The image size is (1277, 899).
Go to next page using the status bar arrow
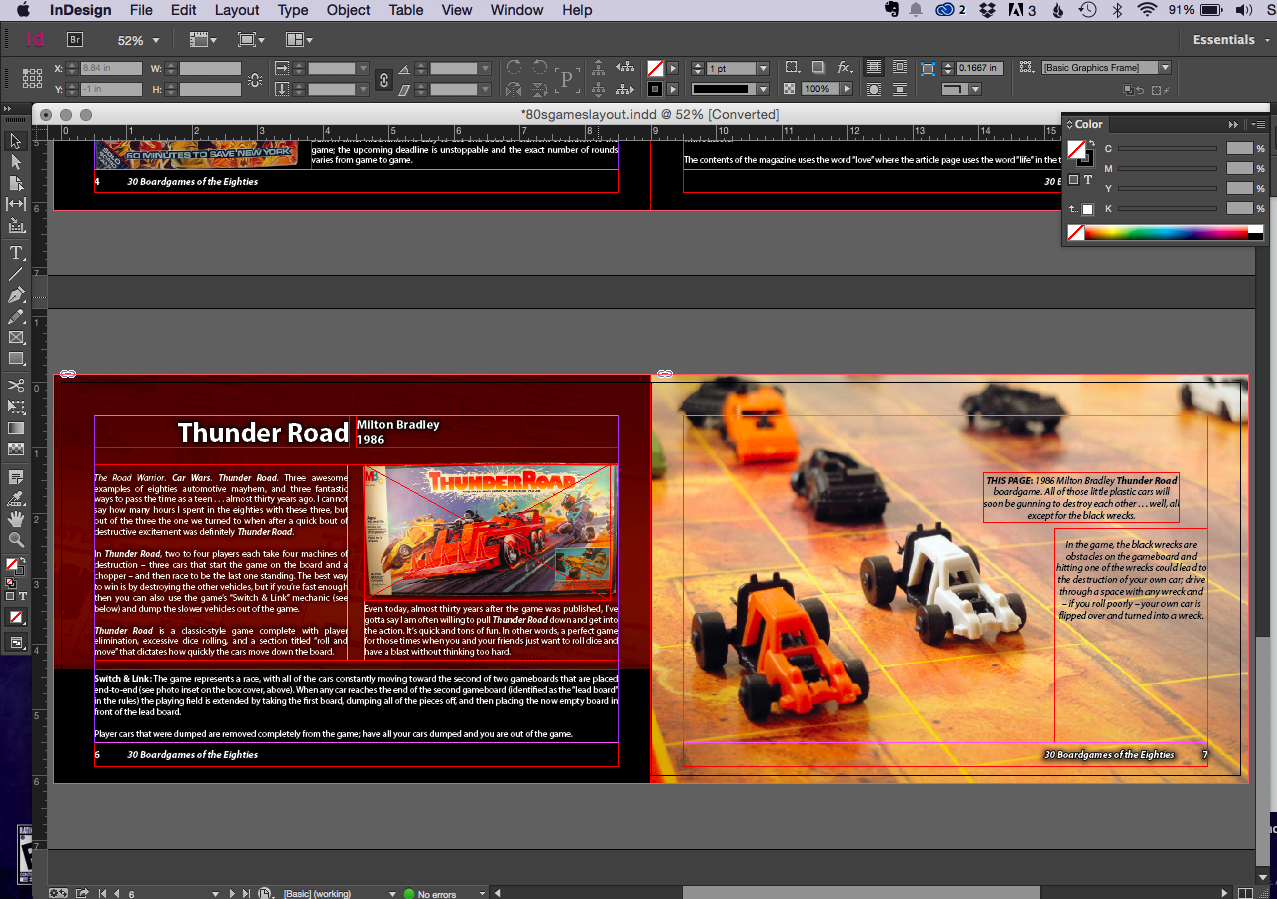[x=232, y=893]
